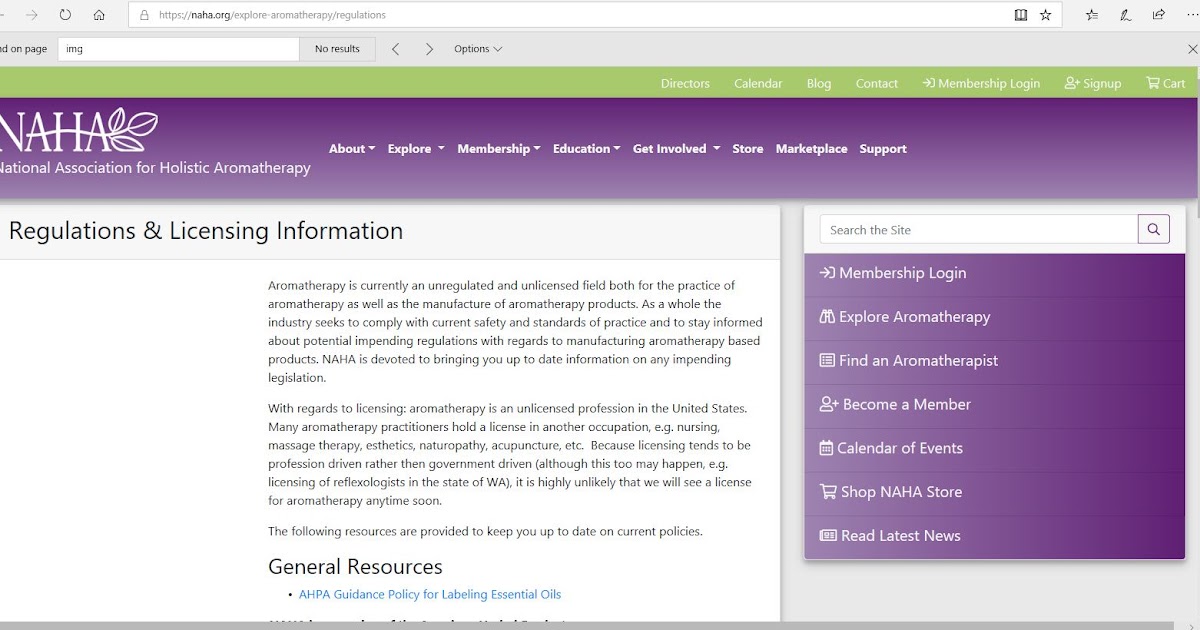This screenshot has height=630, width=1200.
Task: Click the padlock site info icon
Action: coord(145,15)
